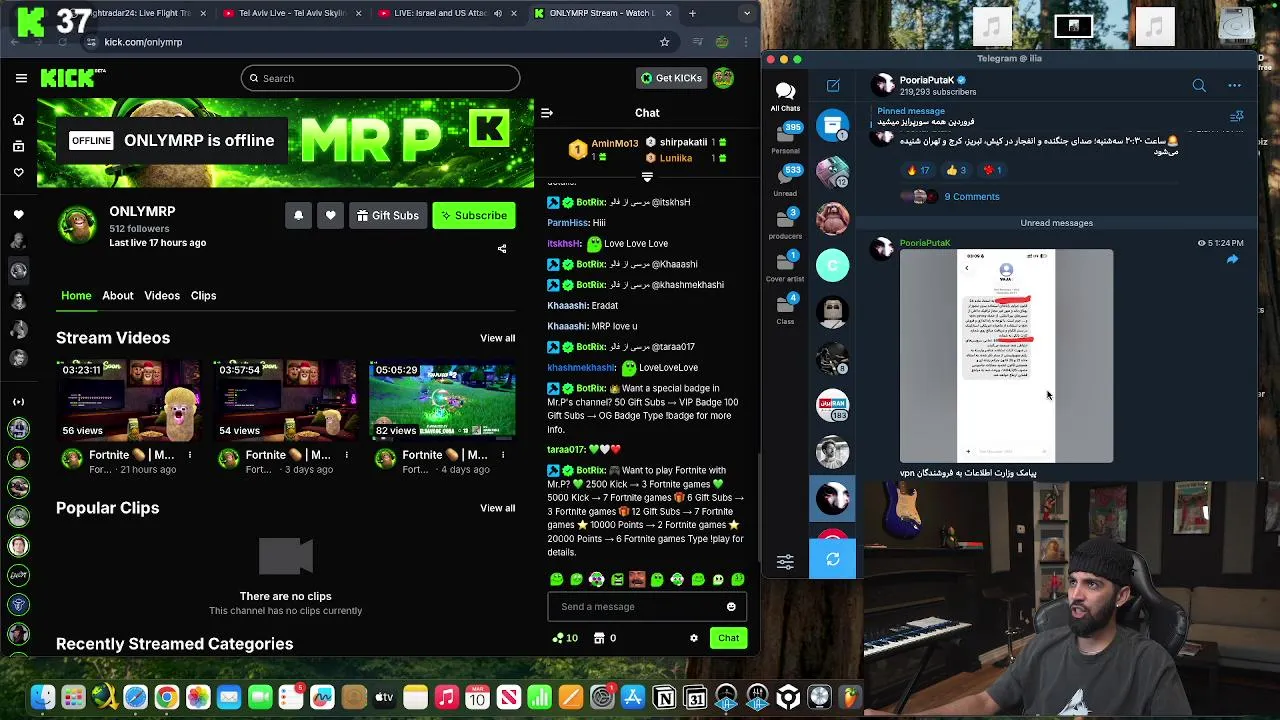Open All Chats folder in Telegram
The height and width of the screenshot is (720, 1280).
[x=785, y=96]
